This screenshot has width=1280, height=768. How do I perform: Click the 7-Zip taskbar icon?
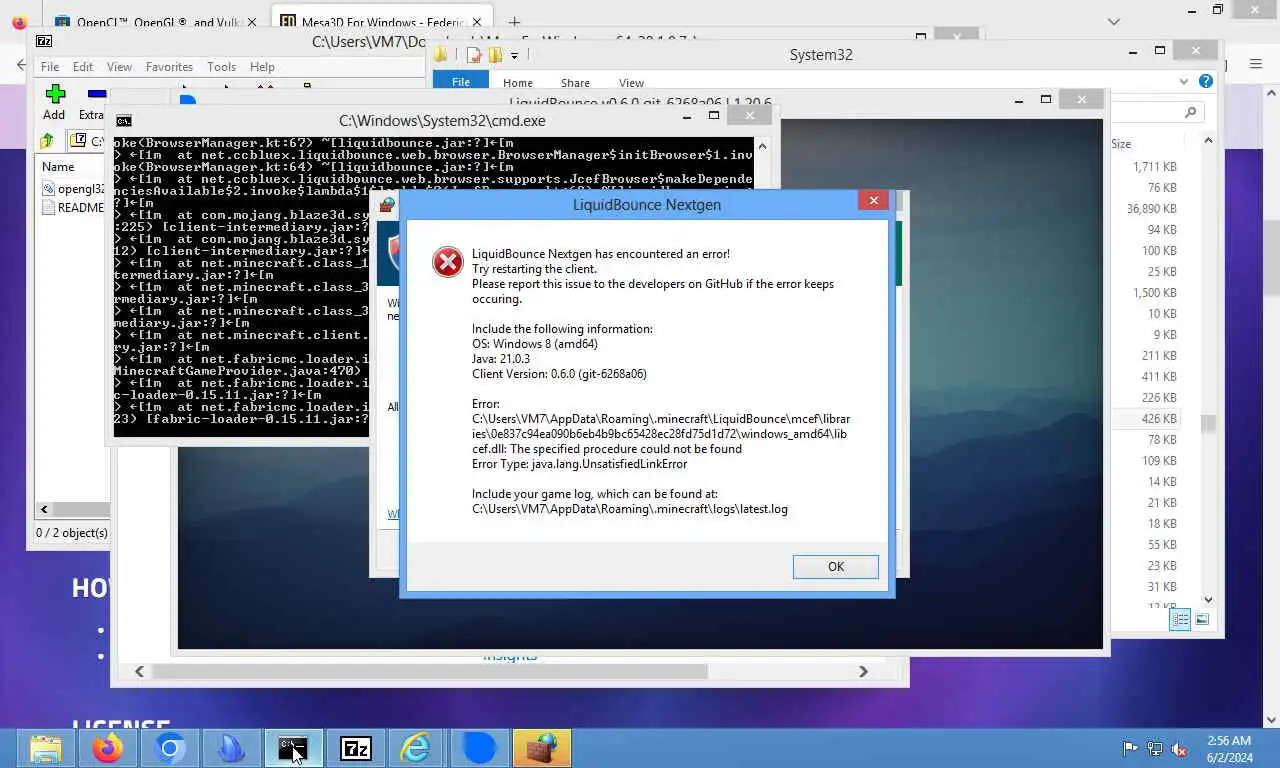[x=355, y=748]
